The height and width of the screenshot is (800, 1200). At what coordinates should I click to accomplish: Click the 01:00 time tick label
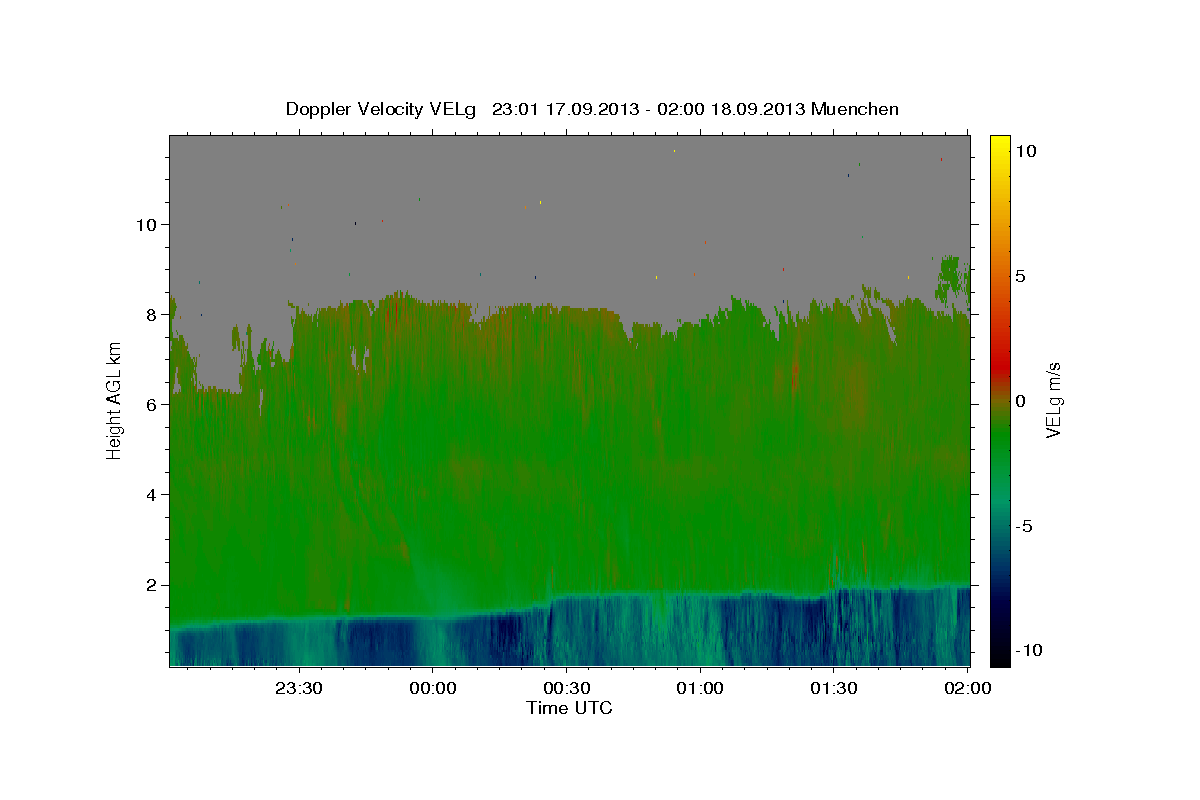(700, 688)
